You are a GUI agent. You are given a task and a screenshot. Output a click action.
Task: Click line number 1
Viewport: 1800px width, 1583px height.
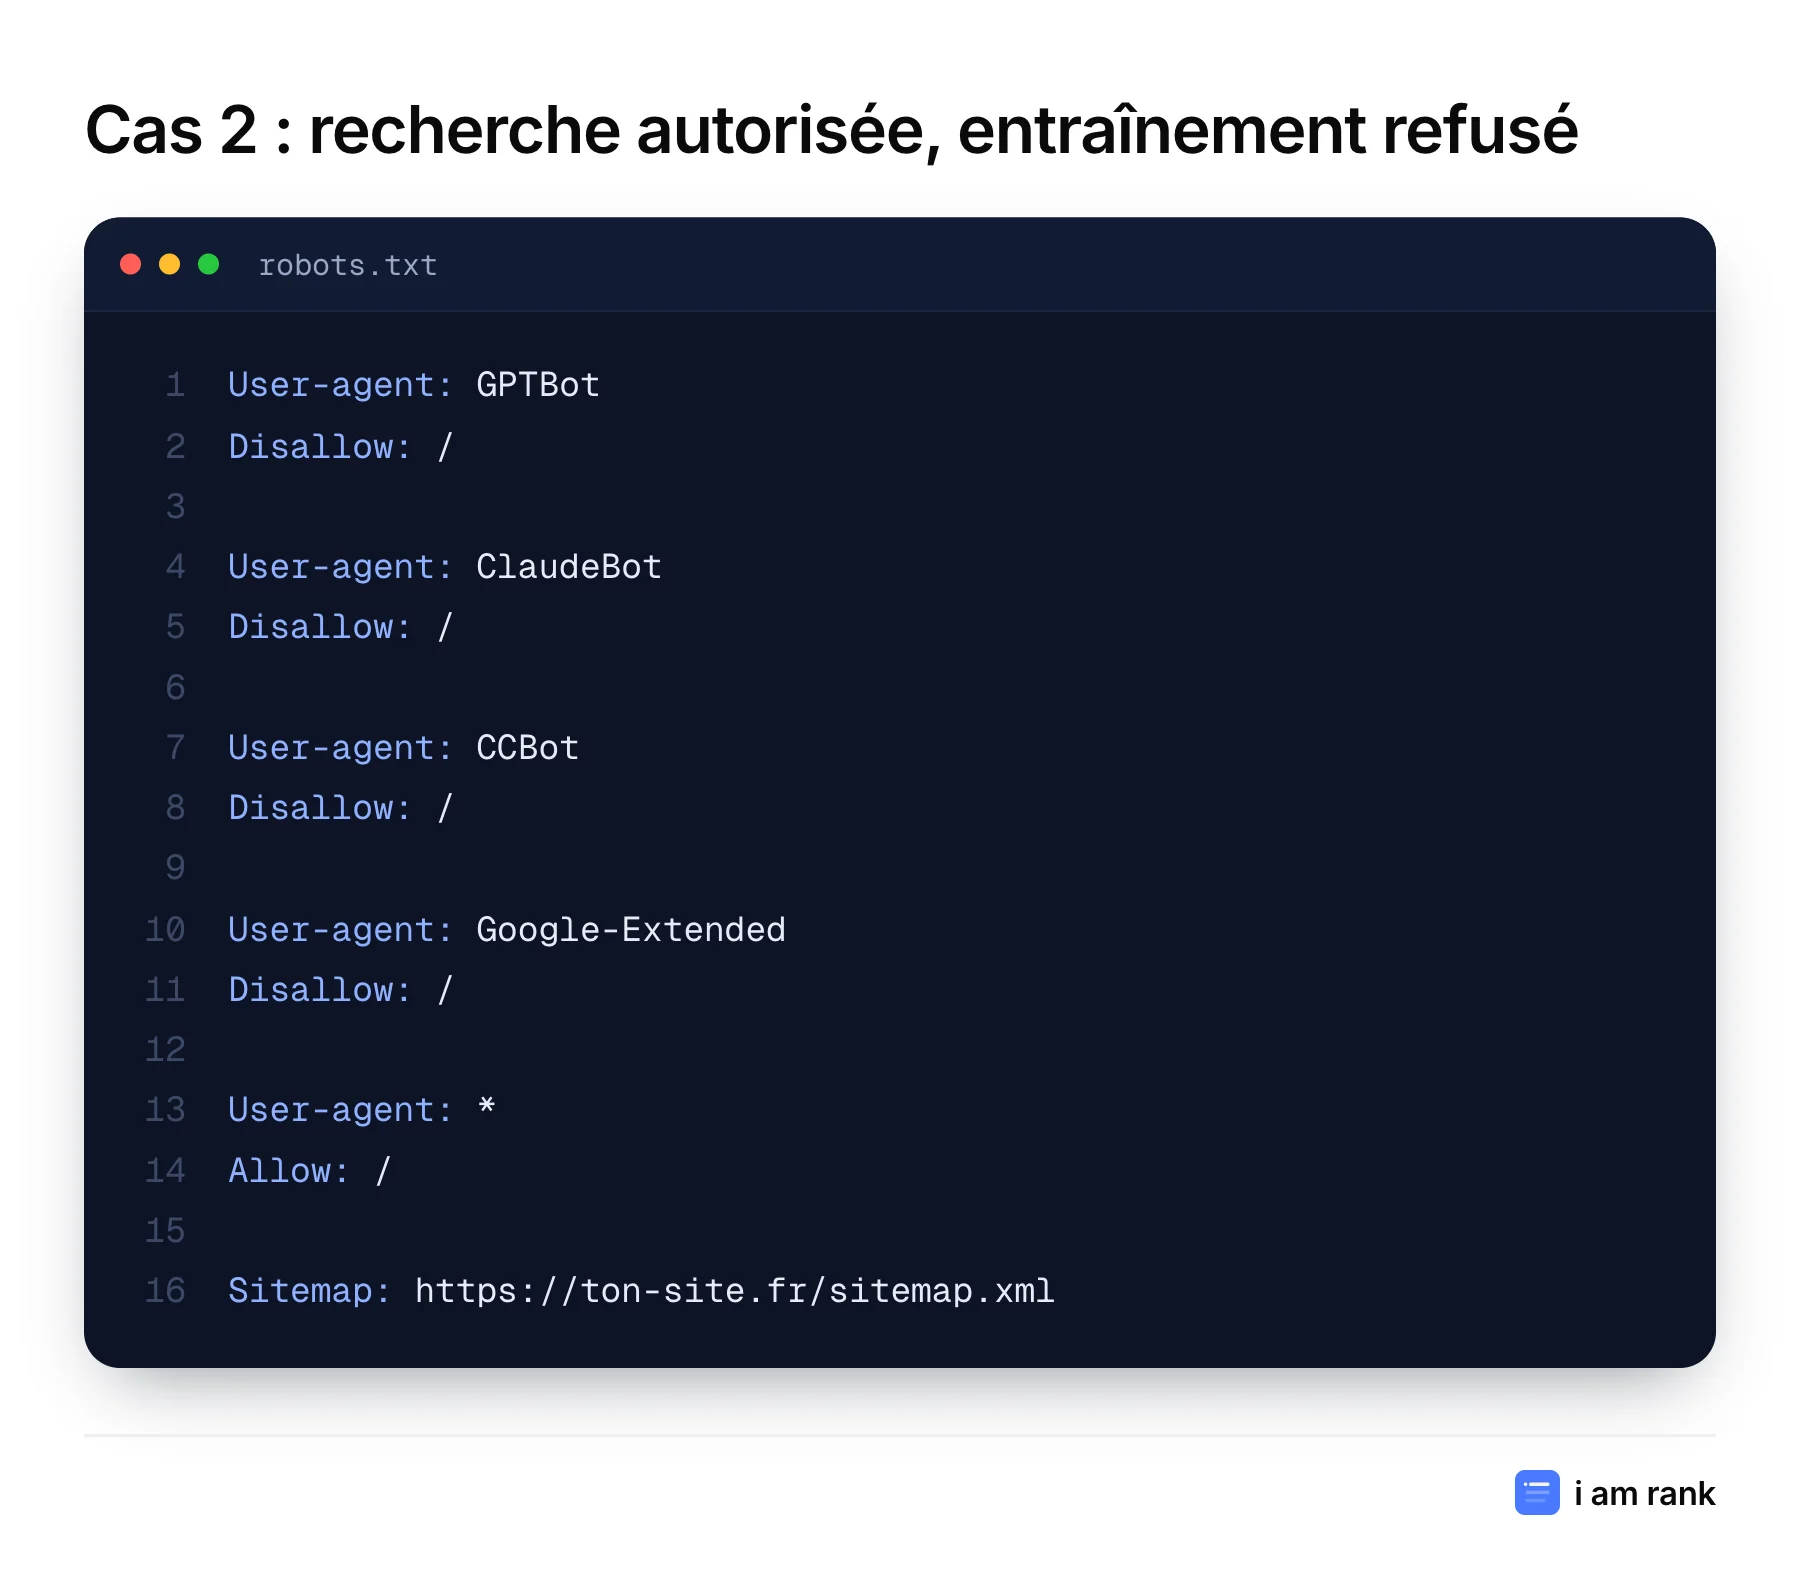tap(175, 385)
